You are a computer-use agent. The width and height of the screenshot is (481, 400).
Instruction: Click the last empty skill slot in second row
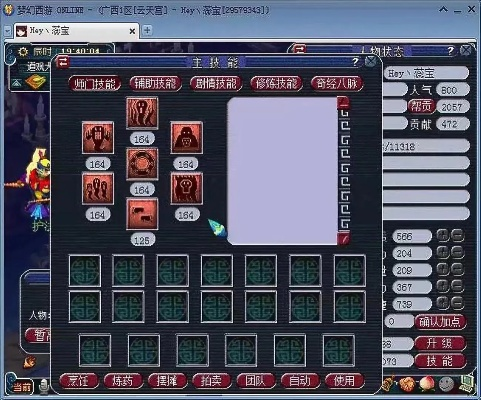[x=349, y=307]
